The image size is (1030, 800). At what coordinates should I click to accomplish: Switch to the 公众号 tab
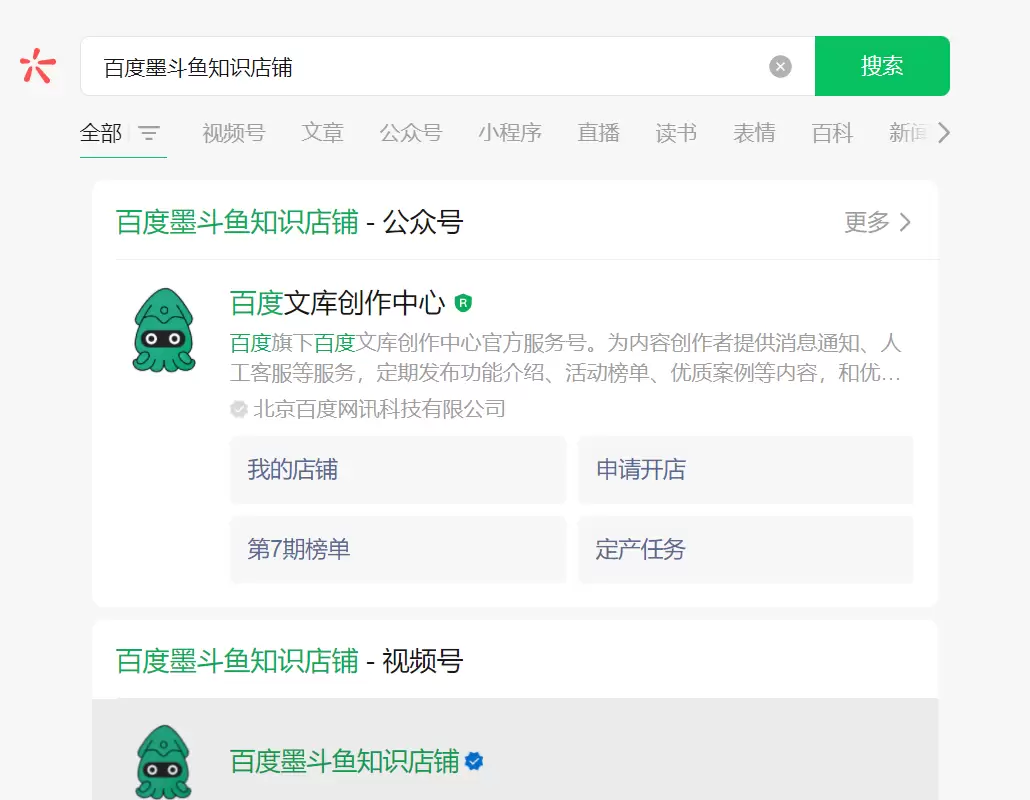[411, 132]
